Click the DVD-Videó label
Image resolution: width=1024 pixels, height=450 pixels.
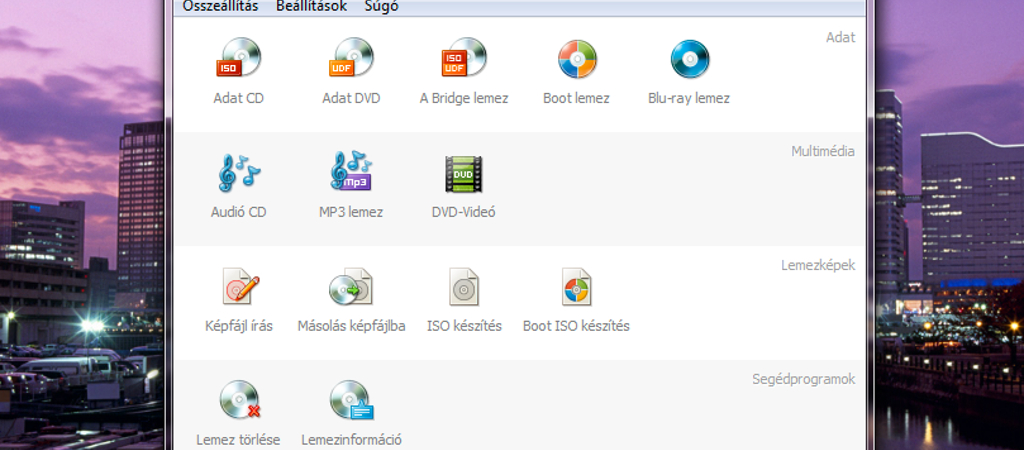click(464, 212)
